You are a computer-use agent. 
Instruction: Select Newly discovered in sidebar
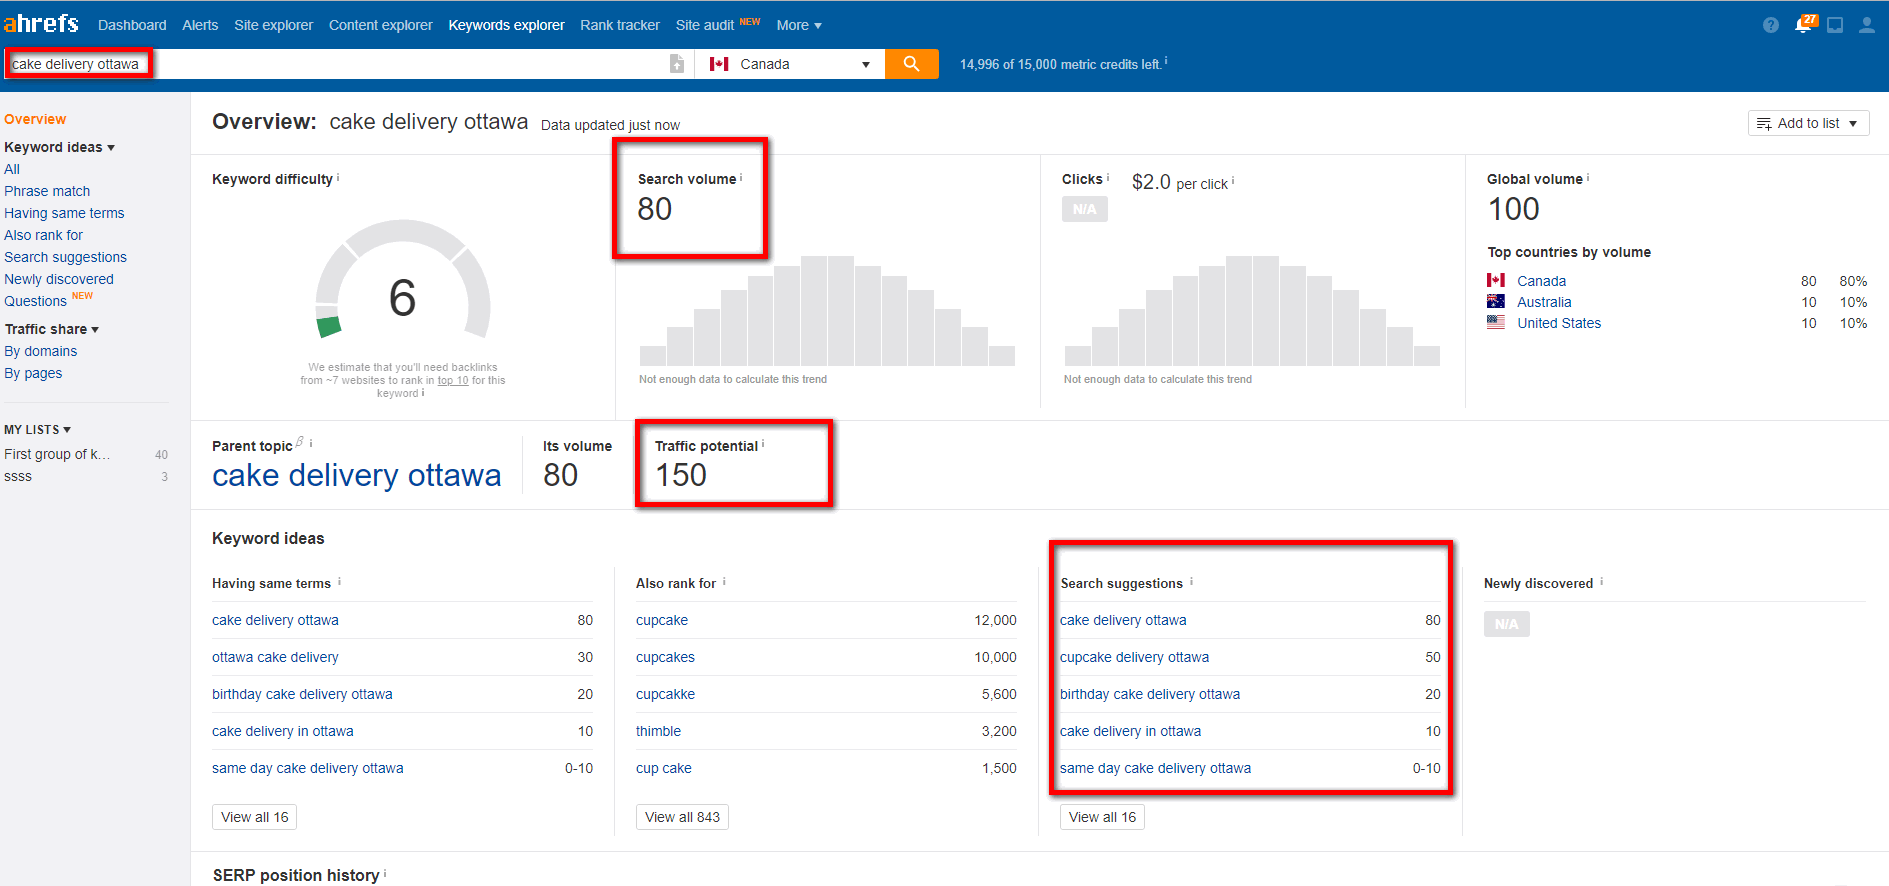point(59,279)
